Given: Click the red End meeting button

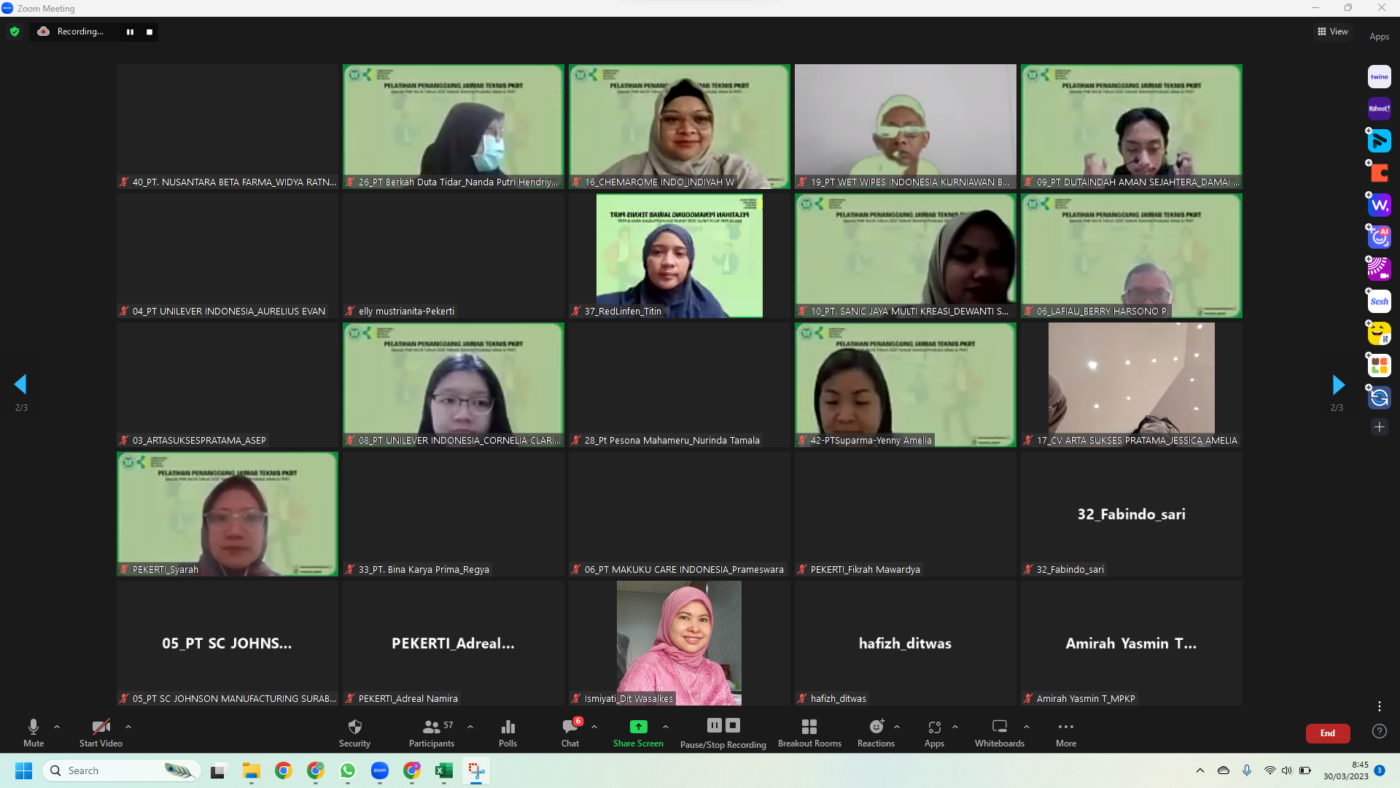Looking at the screenshot, I should click(1327, 733).
